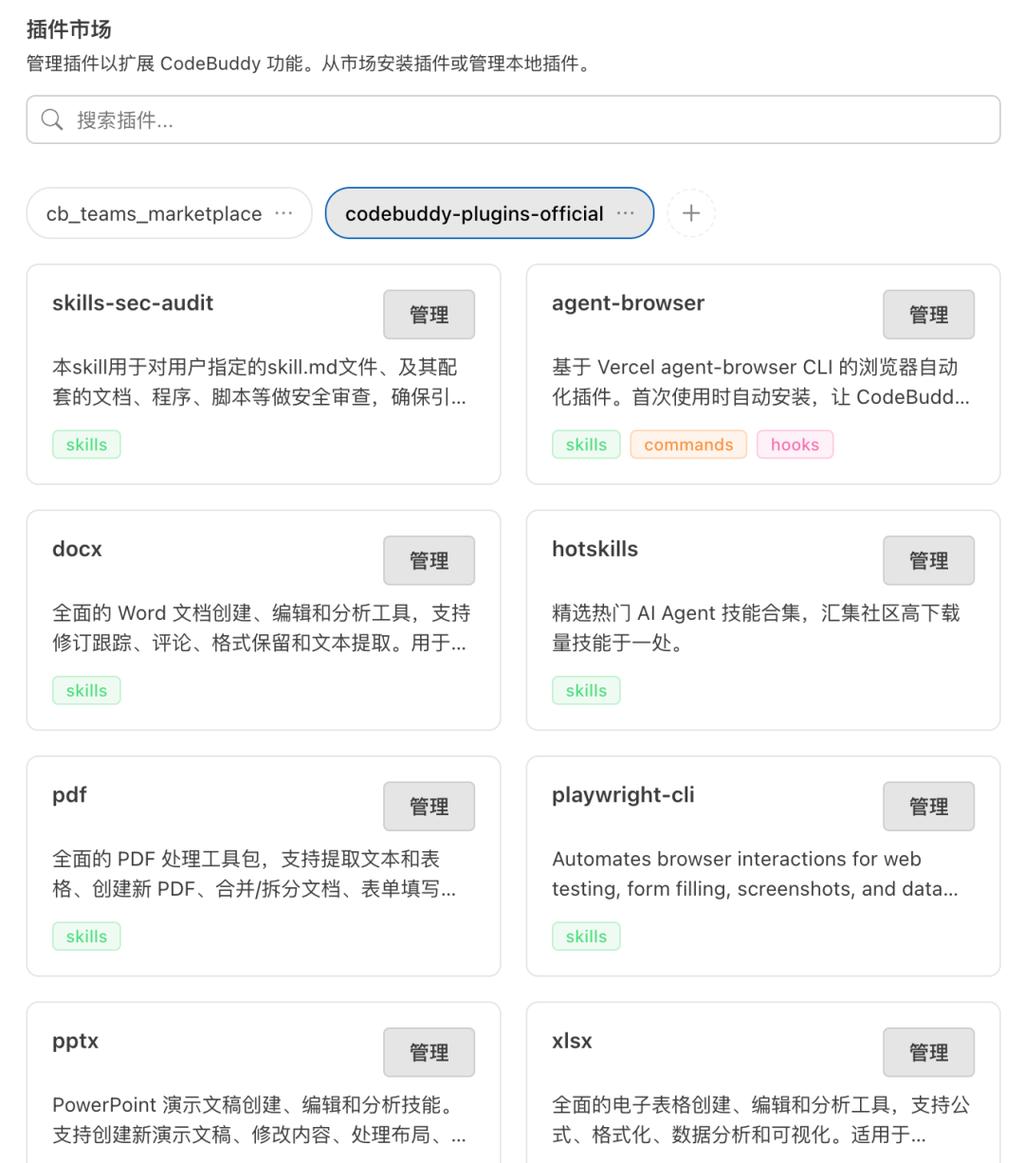Click the plus icon to add a plugin source
1024x1163 pixels.
[691, 213]
